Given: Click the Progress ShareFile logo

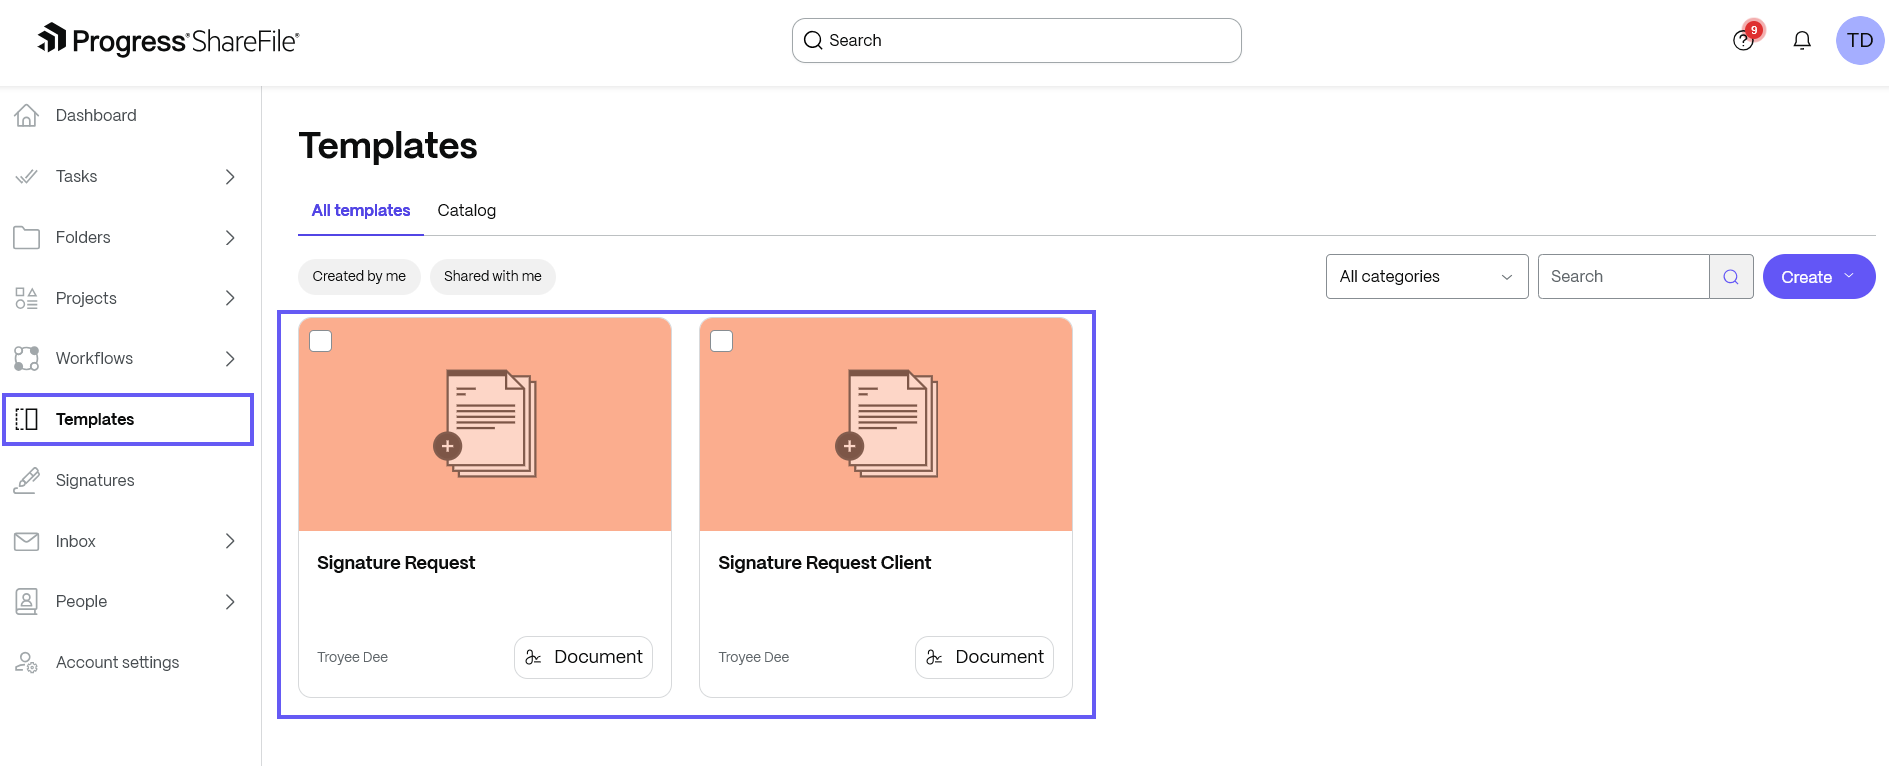Looking at the screenshot, I should tap(168, 40).
